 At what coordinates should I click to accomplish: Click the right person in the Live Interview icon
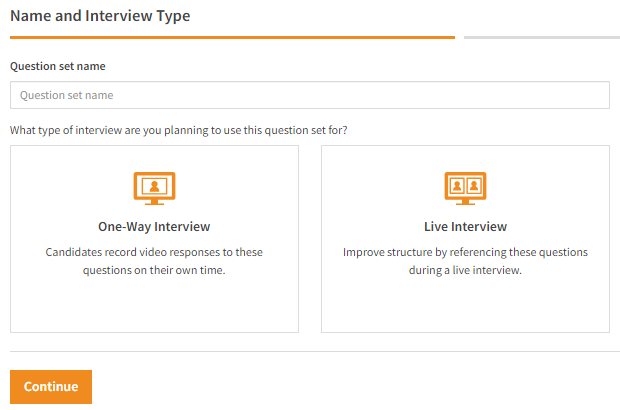pyautogui.click(x=474, y=186)
